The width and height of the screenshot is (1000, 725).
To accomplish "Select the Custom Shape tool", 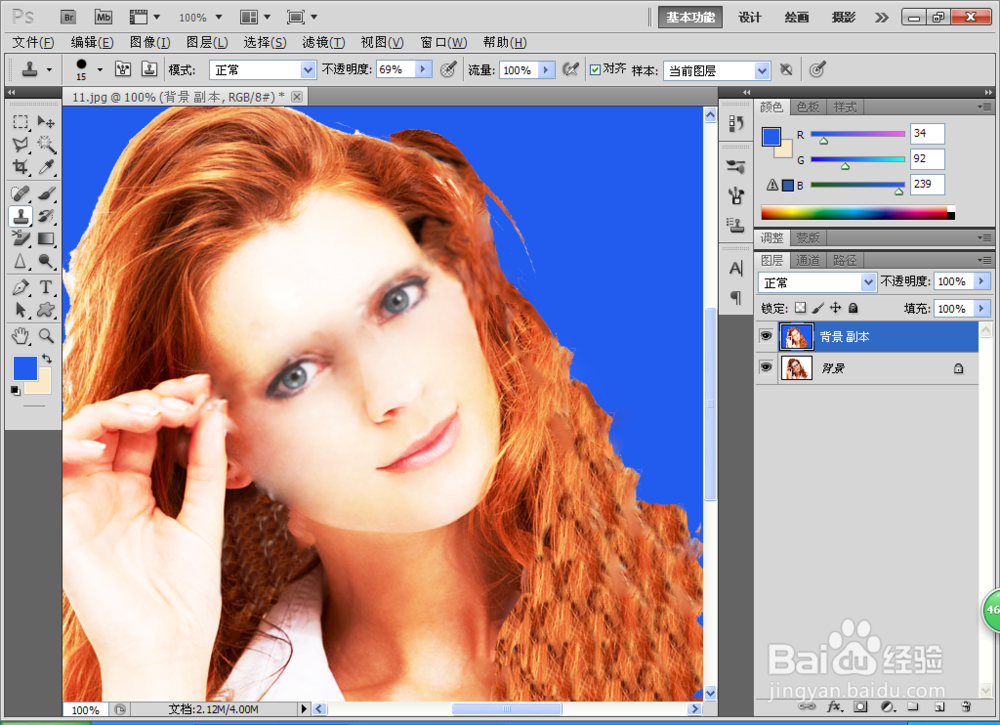I will [x=46, y=311].
